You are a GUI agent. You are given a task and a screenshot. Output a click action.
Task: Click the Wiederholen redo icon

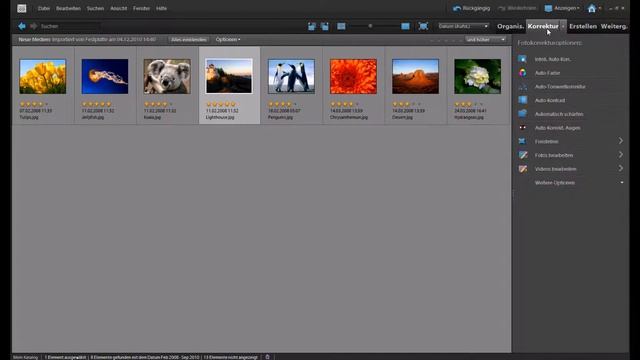click(x=502, y=8)
